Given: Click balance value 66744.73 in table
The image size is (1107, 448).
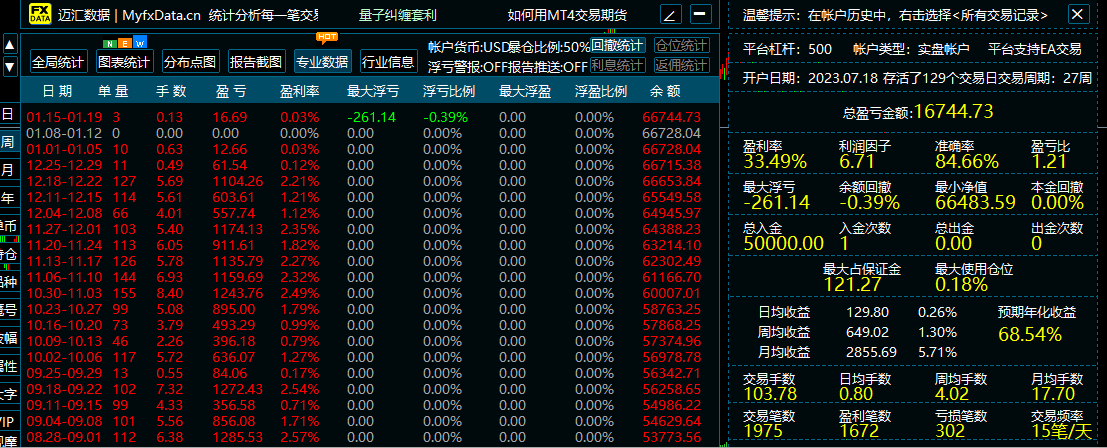Looking at the screenshot, I should [672, 117].
